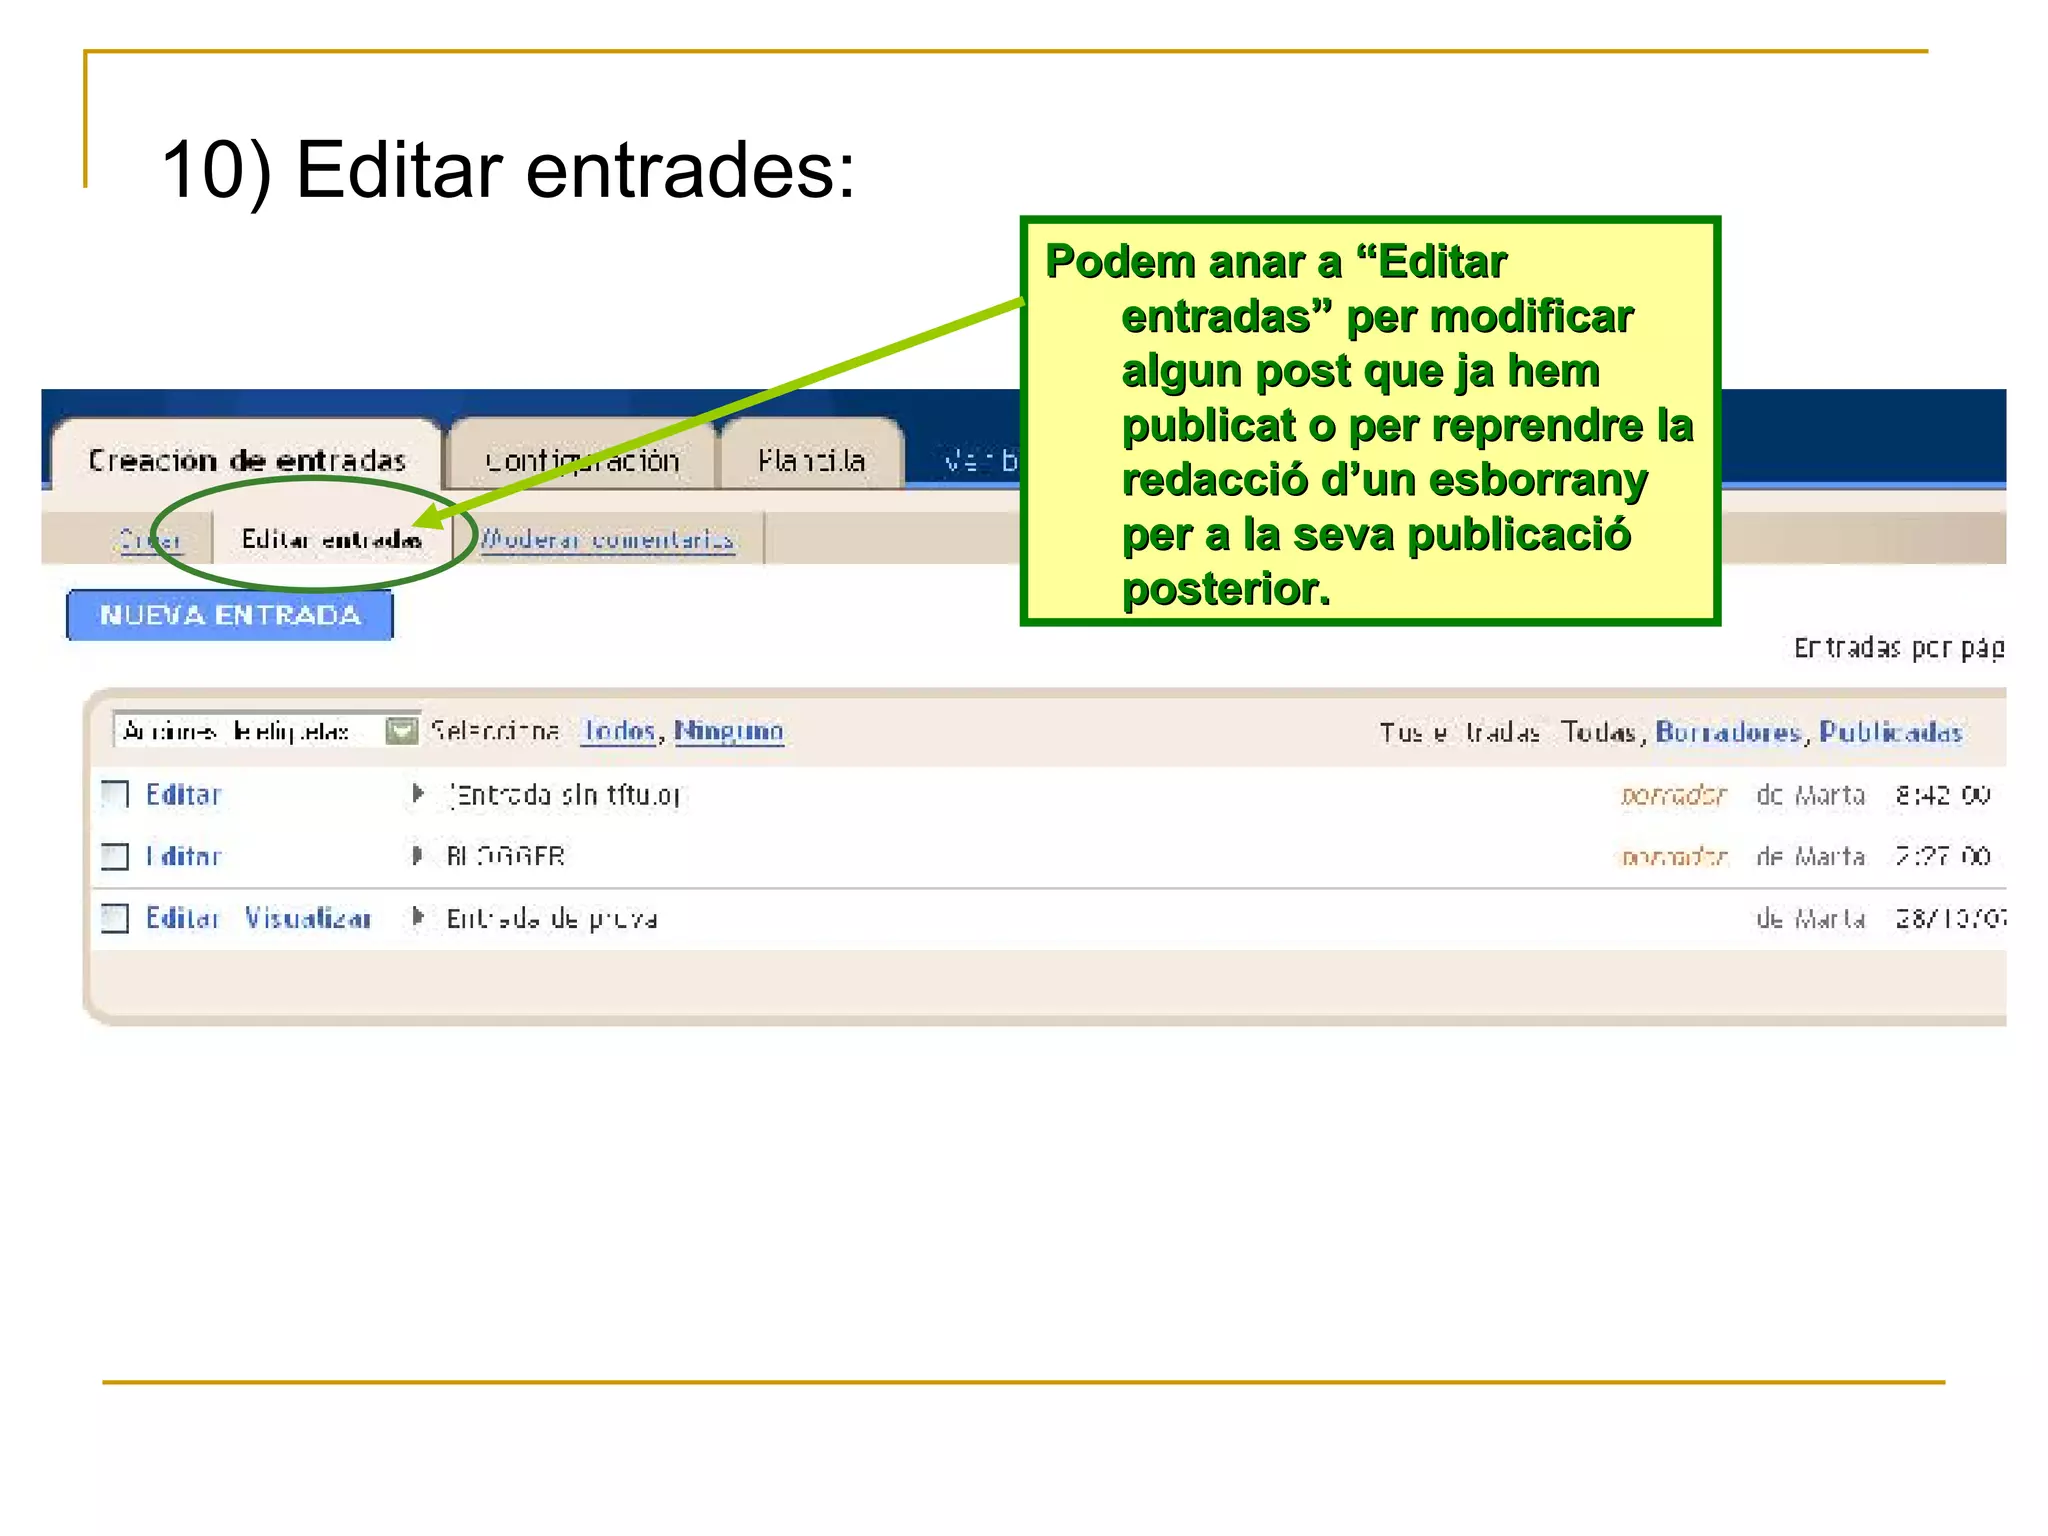Click the Ninguno selection link

coord(729,731)
